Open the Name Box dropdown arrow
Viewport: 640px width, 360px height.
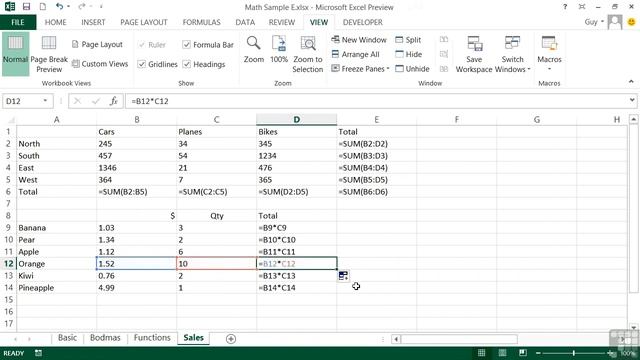tap(45, 101)
